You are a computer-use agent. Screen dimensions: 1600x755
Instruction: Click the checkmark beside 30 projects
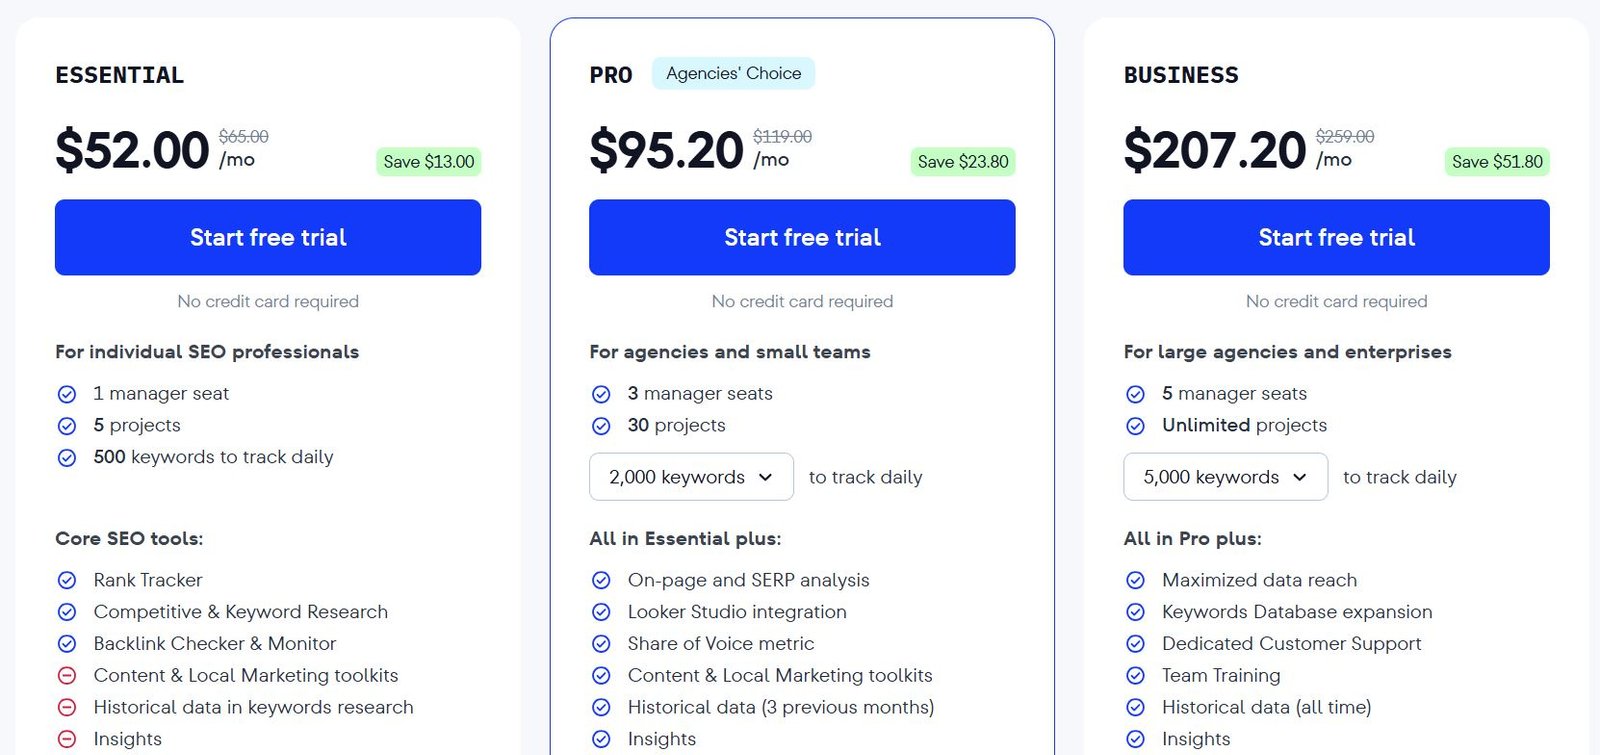pyautogui.click(x=601, y=426)
